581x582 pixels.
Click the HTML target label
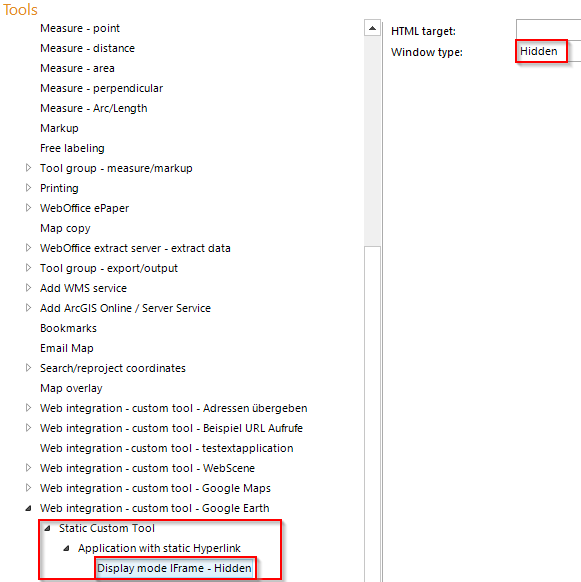[x=423, y=31]
